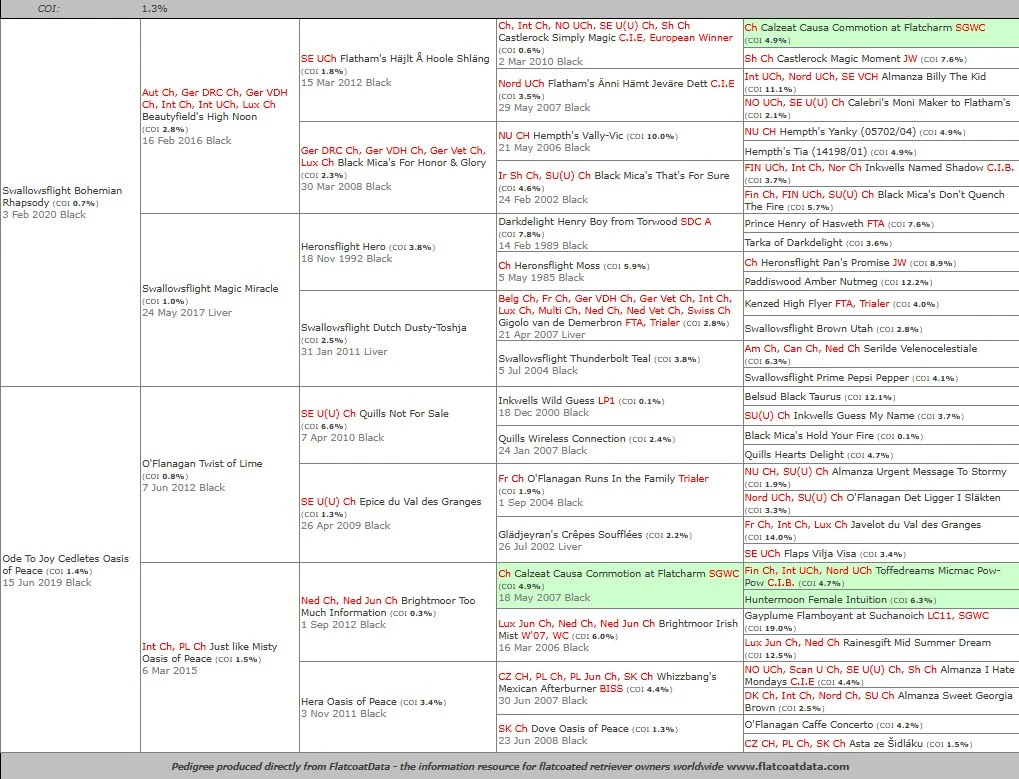Select "Serilde Velenocelestiale" entry
This screenshot has height=779, width=1019.
click(x=920, y=349)
